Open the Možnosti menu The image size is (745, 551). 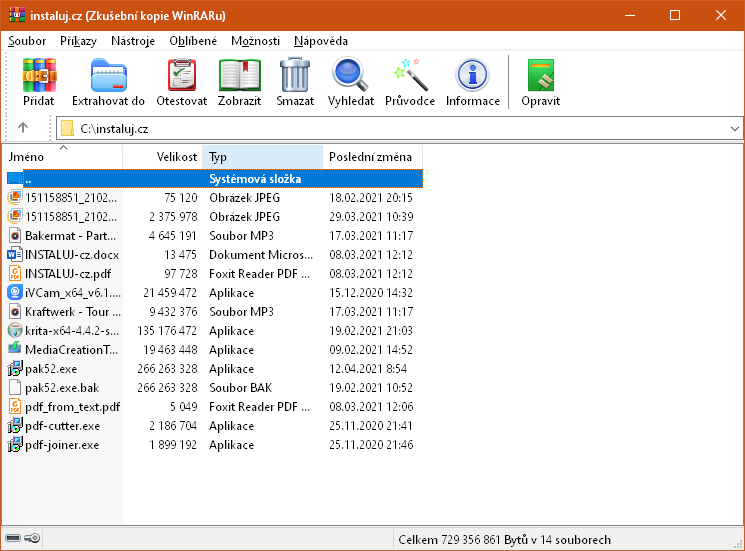[255, 41]
